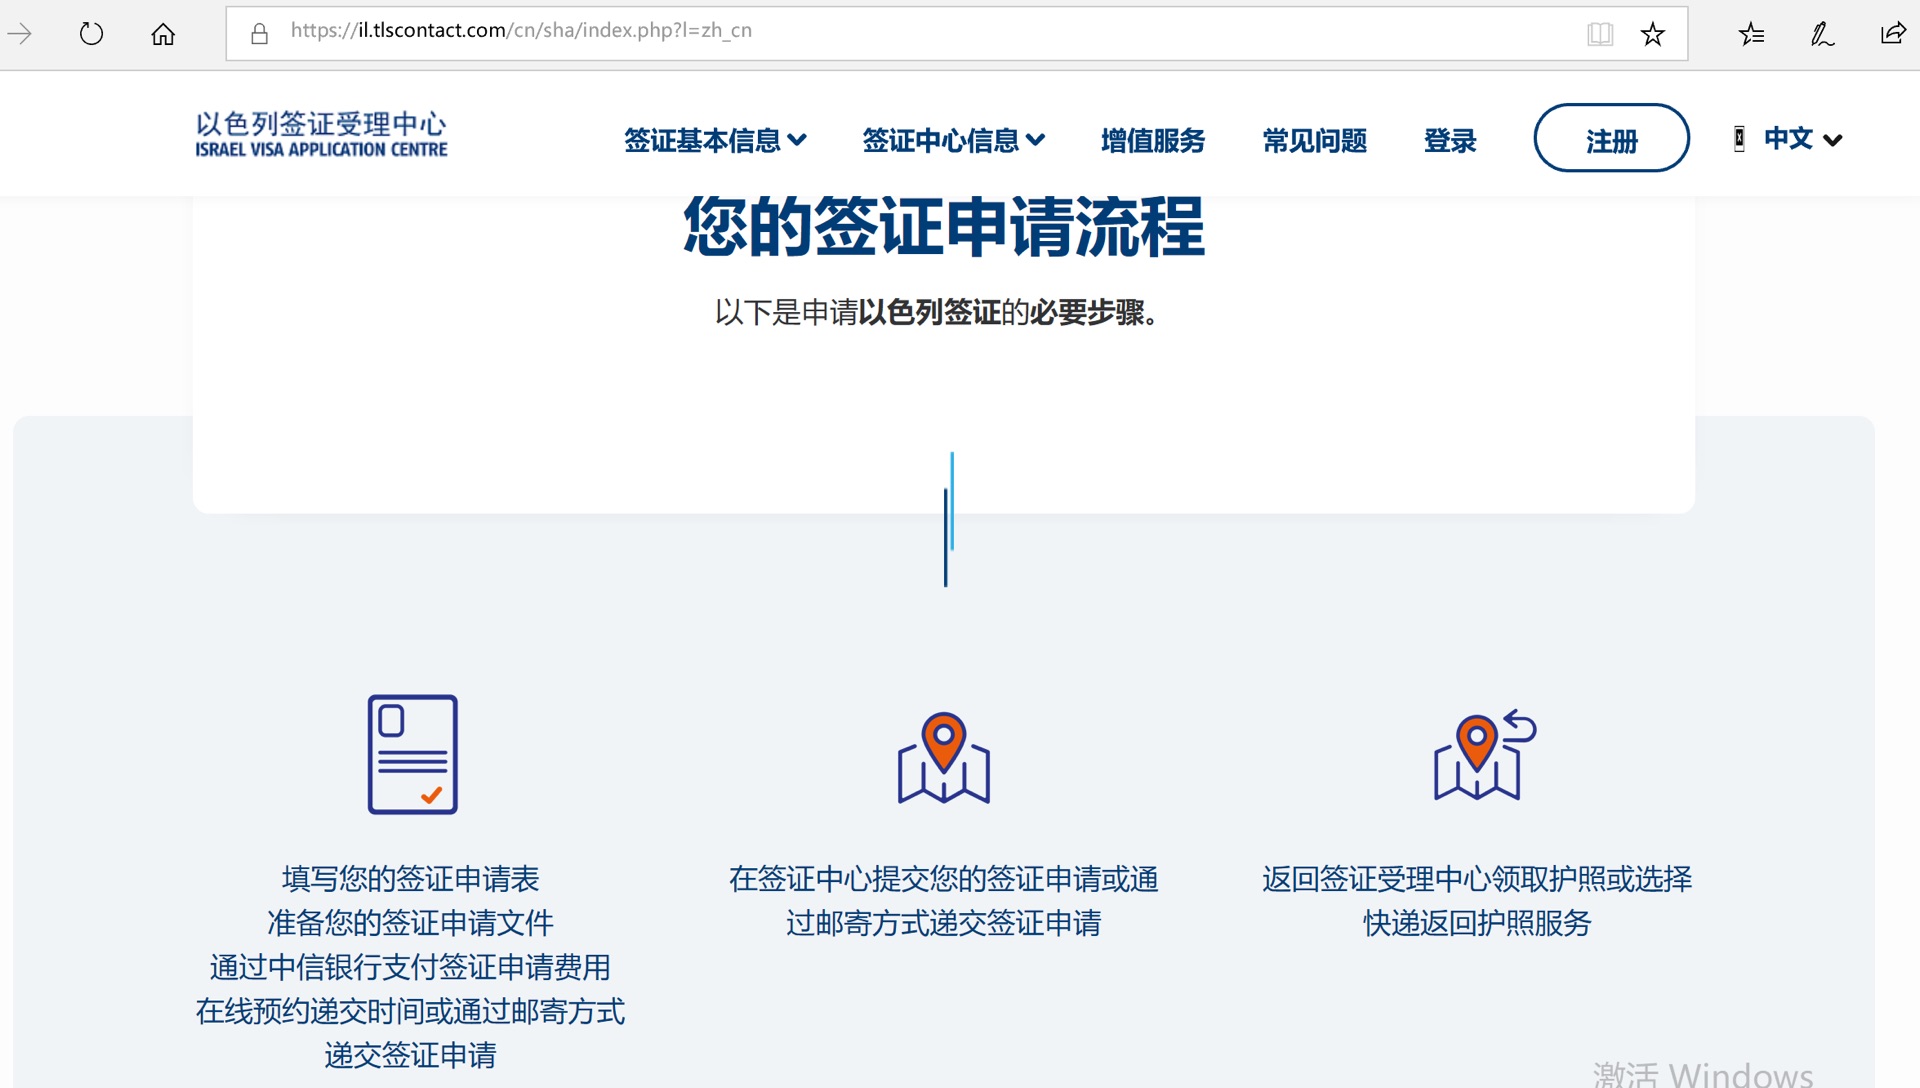Screen dimensions: 1920x1088
Task: Expand 签证中心信息 dropdown menu
Action: click(953, 140)
